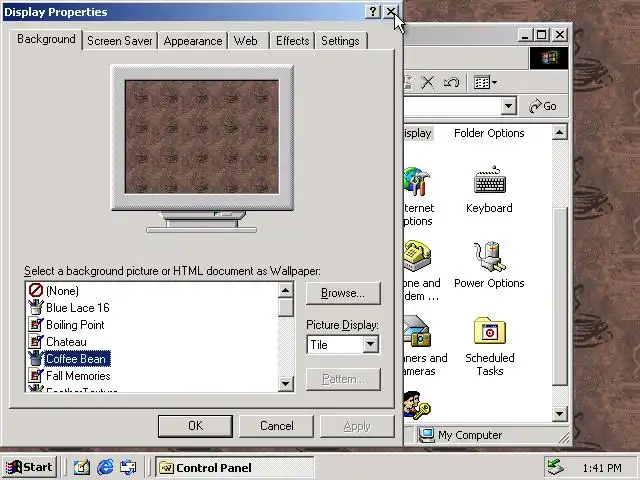The height and width of the screenshot is (480, 640).
Task: Click the Users and Passwords icon
Action: (416, 405)
